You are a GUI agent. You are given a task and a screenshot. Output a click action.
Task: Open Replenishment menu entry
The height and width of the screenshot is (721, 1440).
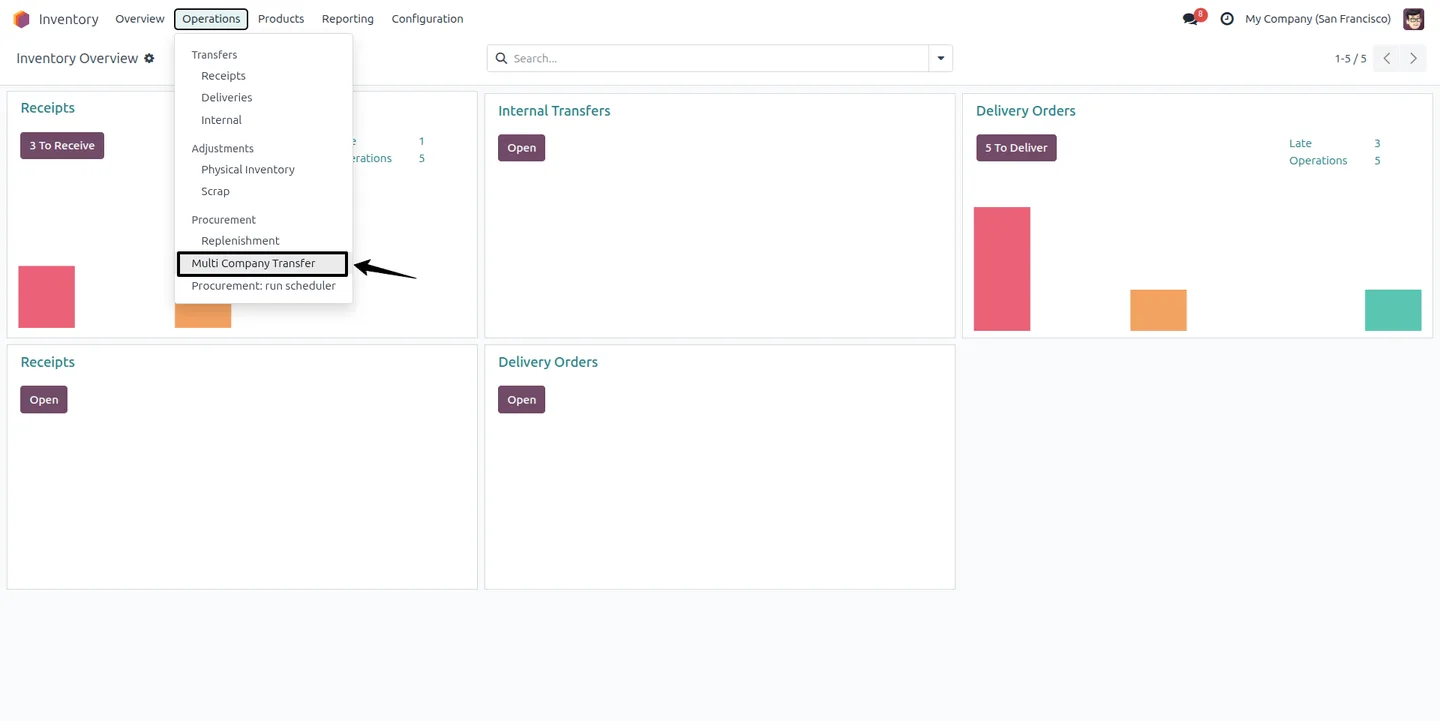tap(240, 241)
